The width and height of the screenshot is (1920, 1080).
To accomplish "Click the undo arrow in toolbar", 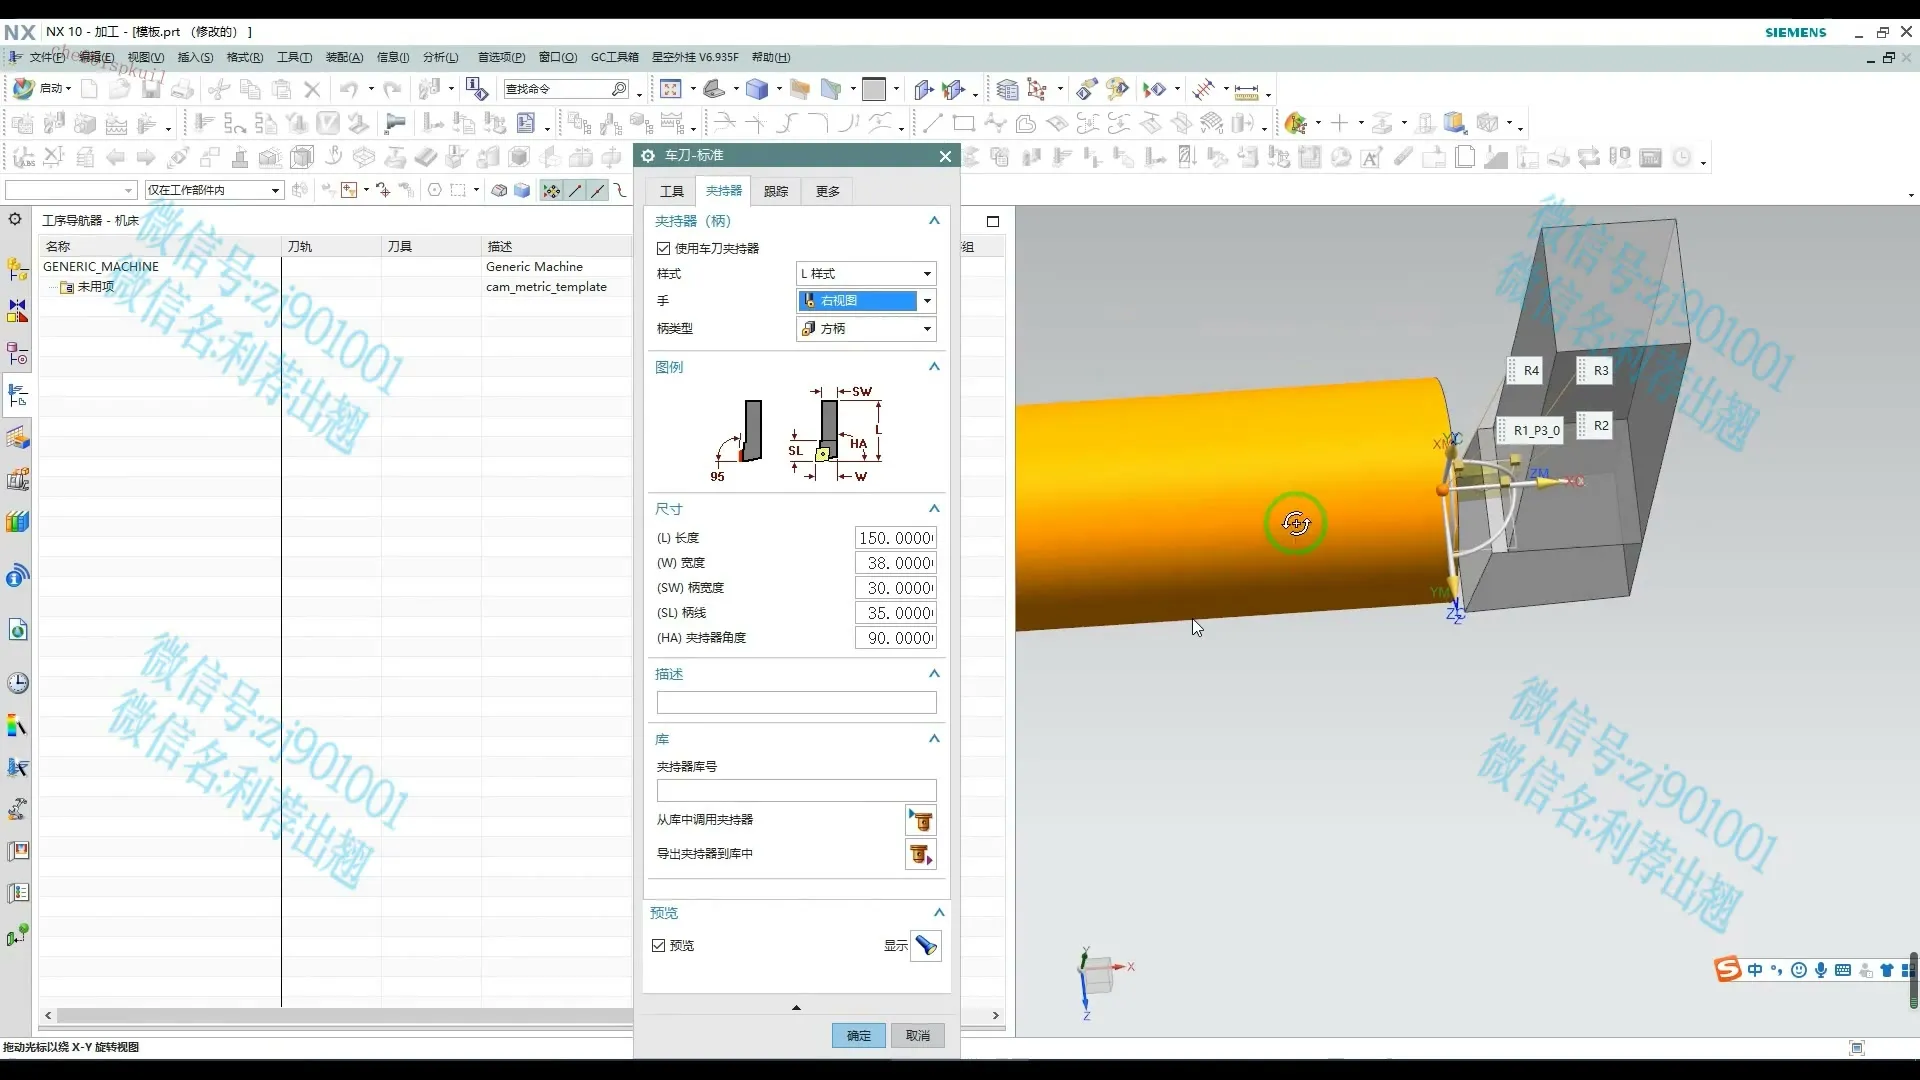I will [348, 89].
